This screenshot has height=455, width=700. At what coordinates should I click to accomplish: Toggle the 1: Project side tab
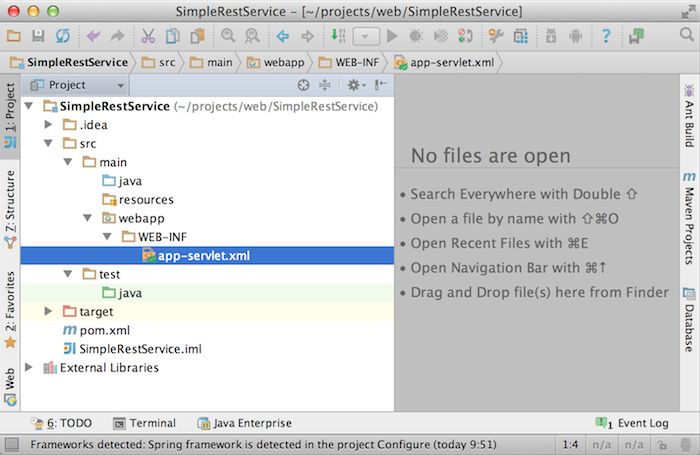point(10,116)
